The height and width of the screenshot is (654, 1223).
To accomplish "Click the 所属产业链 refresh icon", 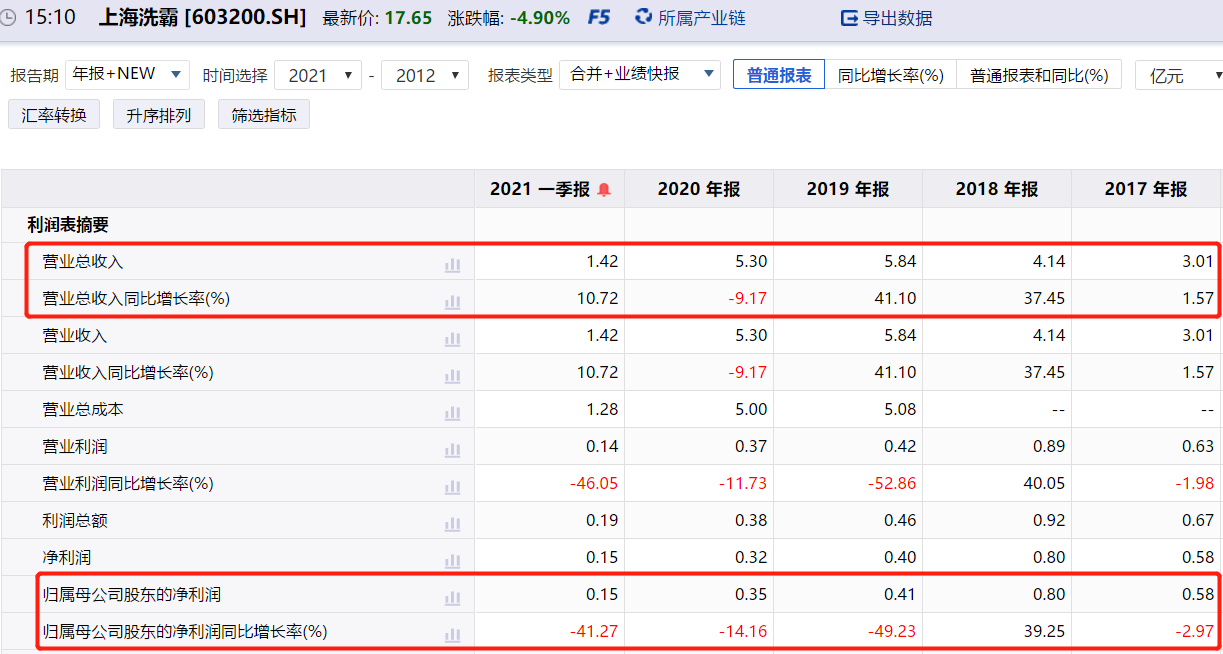I will (x=644, y=18).
